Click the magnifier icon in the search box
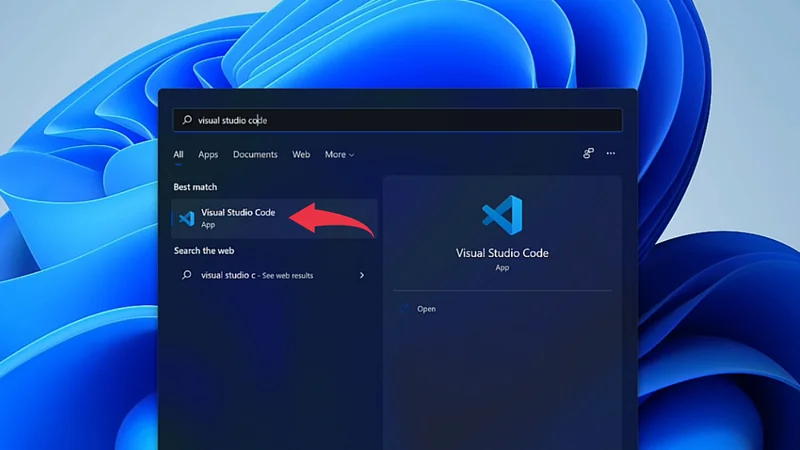Screen dimensions: 800x450 (187, 120)
